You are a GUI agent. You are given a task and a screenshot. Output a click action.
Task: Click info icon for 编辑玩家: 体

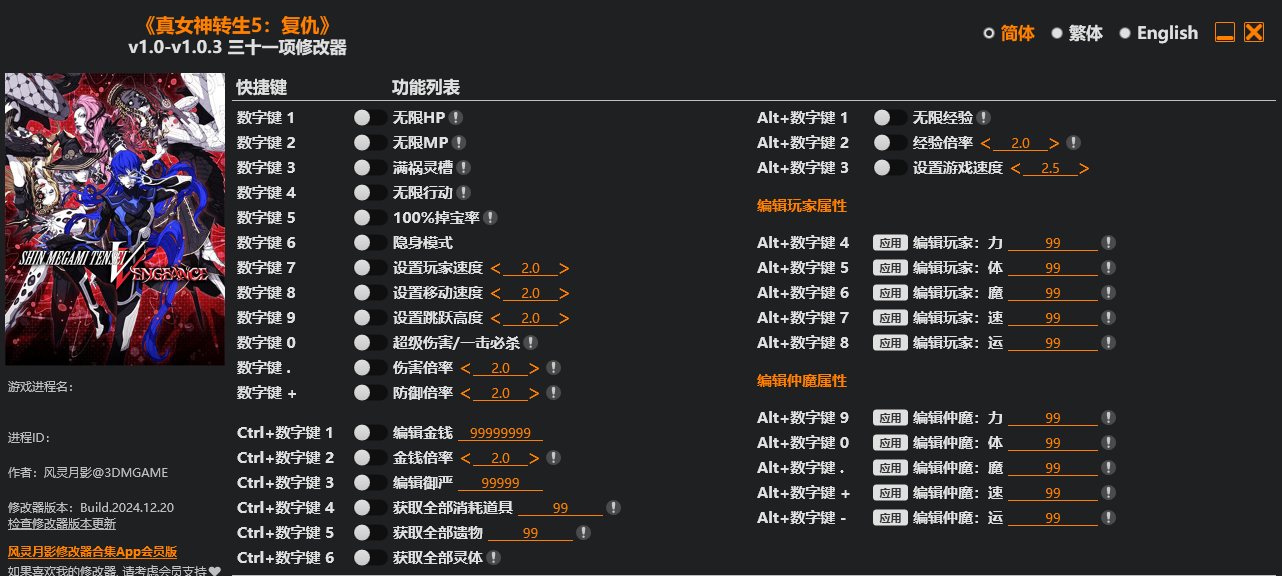[1108, 268]
